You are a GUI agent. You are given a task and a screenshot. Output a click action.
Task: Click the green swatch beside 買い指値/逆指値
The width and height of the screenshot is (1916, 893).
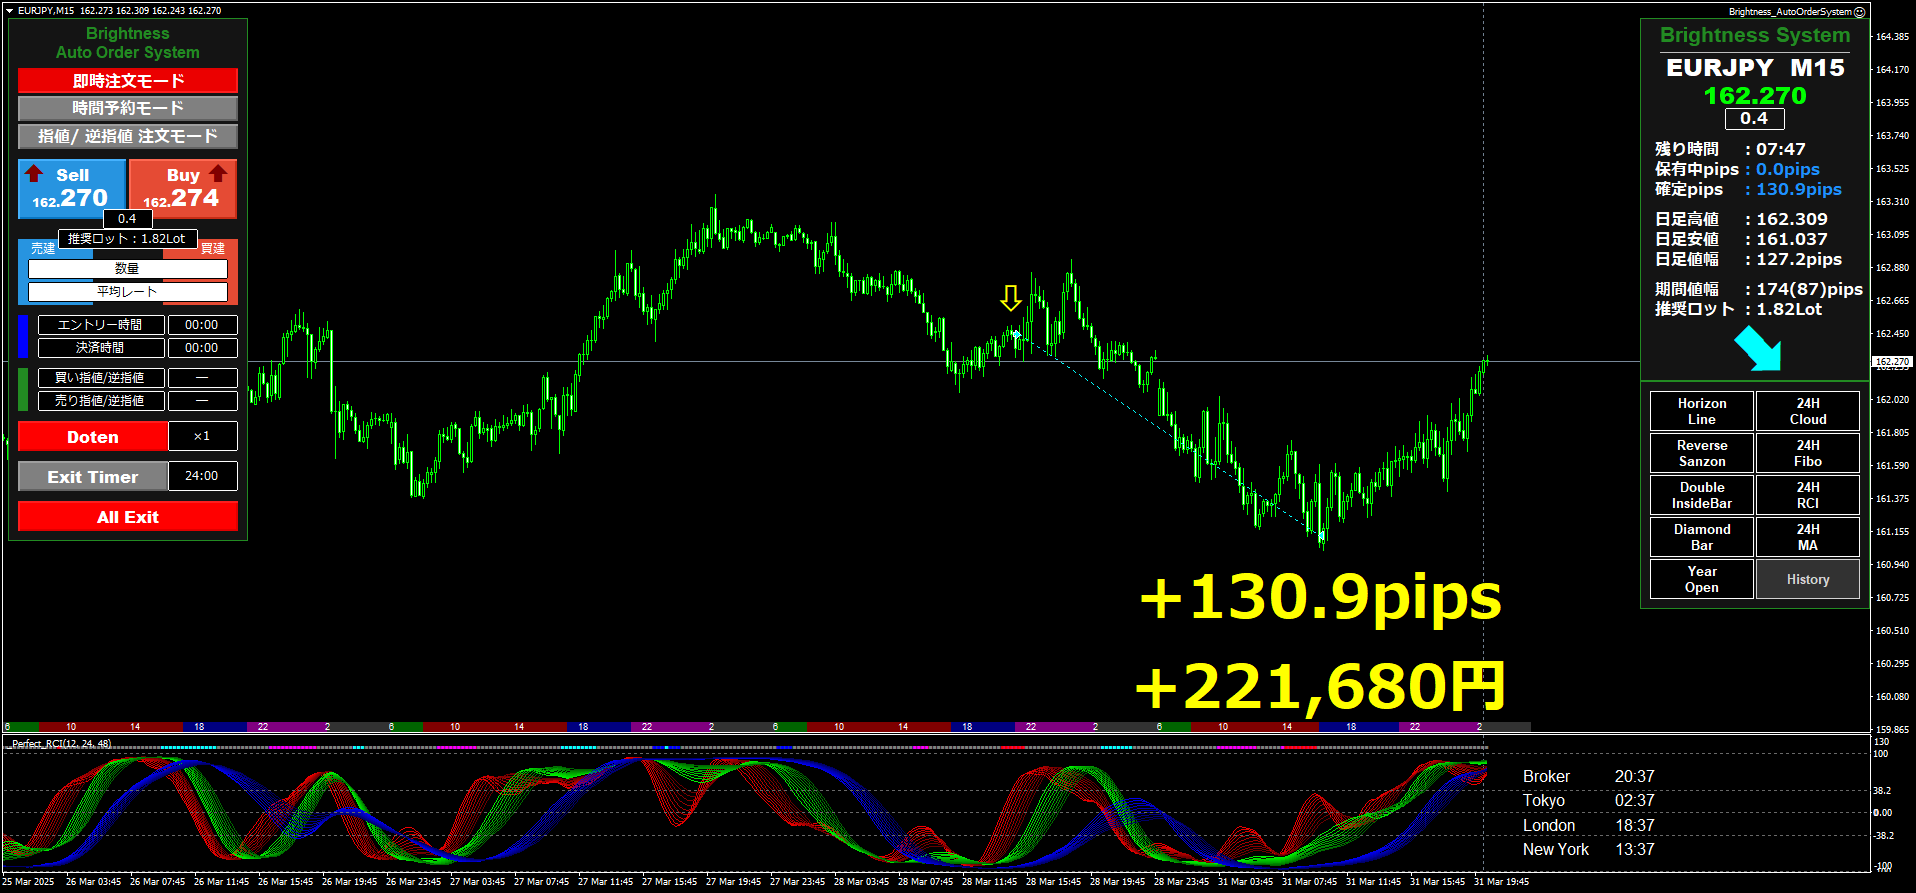pos(23,389)
